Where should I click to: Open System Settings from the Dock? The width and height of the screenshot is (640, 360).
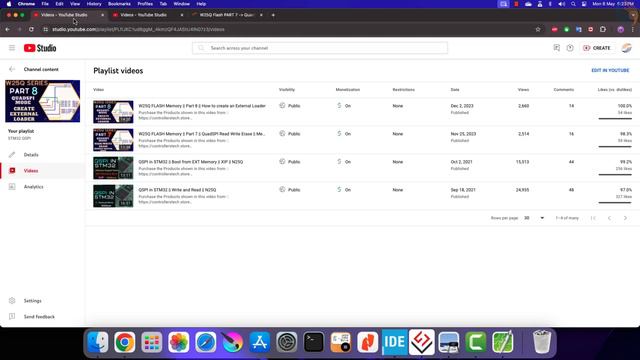[287, 342]
